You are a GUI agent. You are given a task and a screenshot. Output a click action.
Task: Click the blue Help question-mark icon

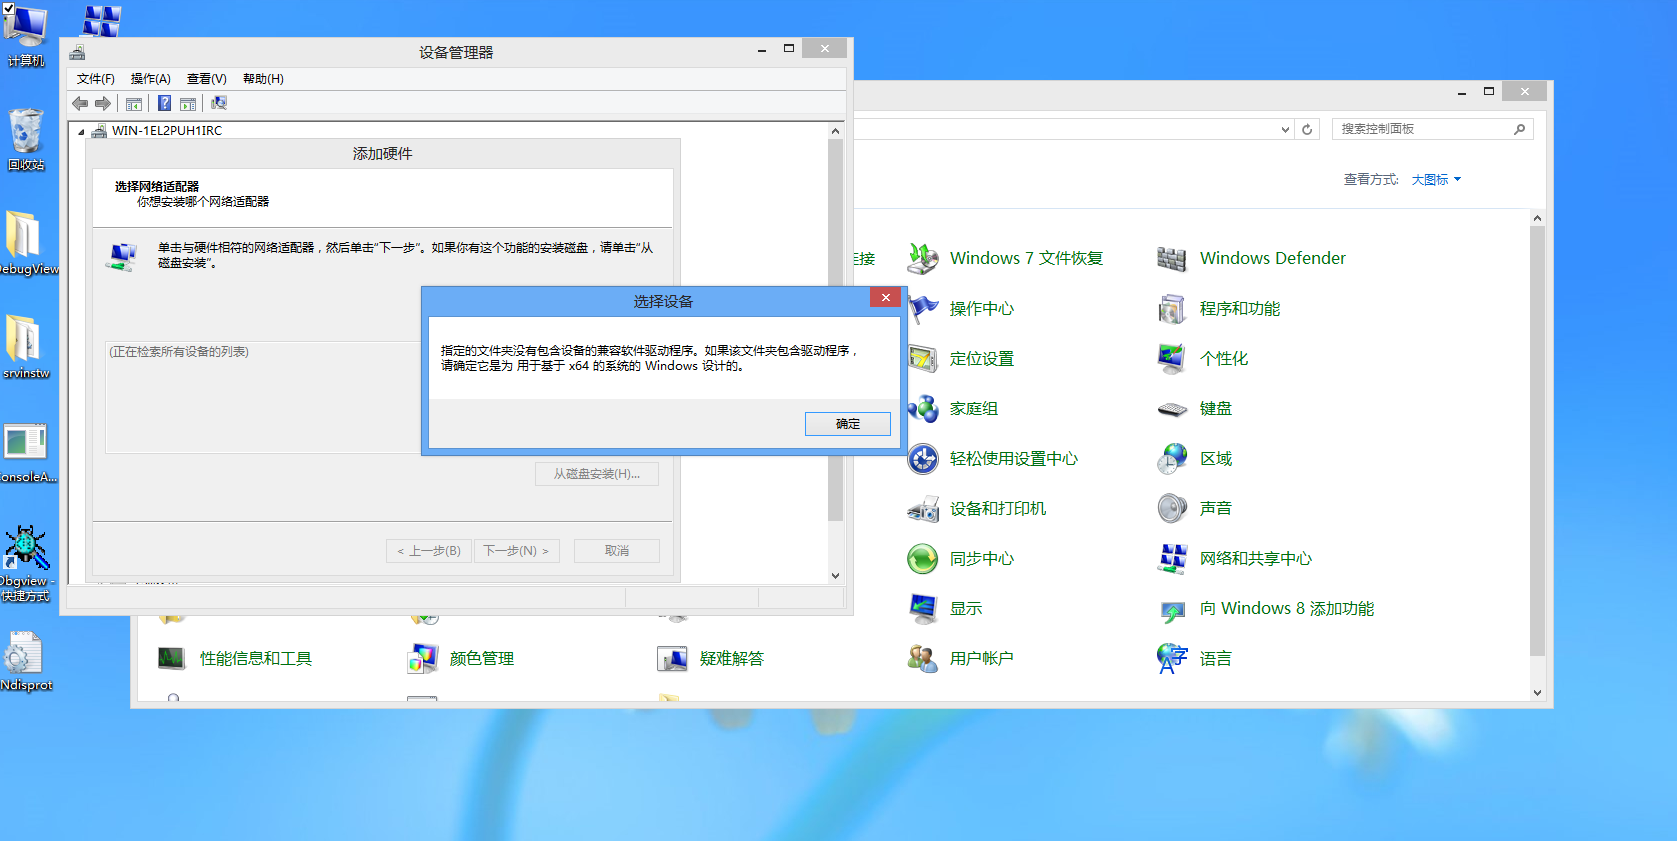point(164,103)
